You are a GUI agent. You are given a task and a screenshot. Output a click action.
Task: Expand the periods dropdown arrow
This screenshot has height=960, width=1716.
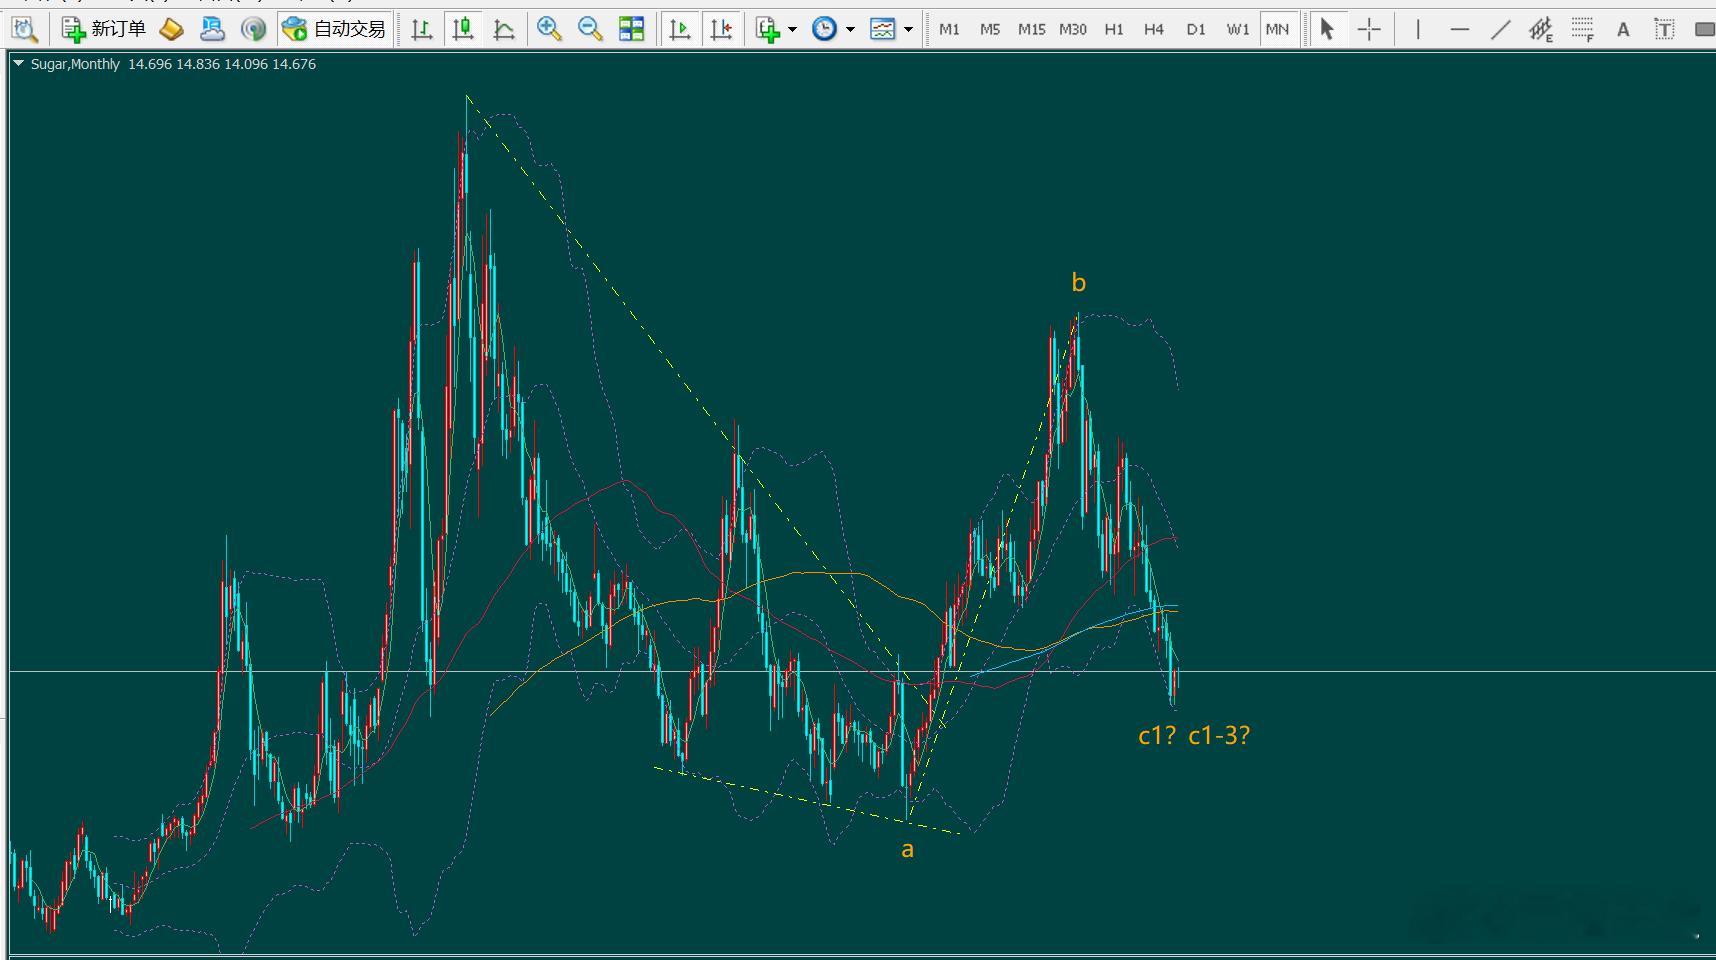[850, 29]
